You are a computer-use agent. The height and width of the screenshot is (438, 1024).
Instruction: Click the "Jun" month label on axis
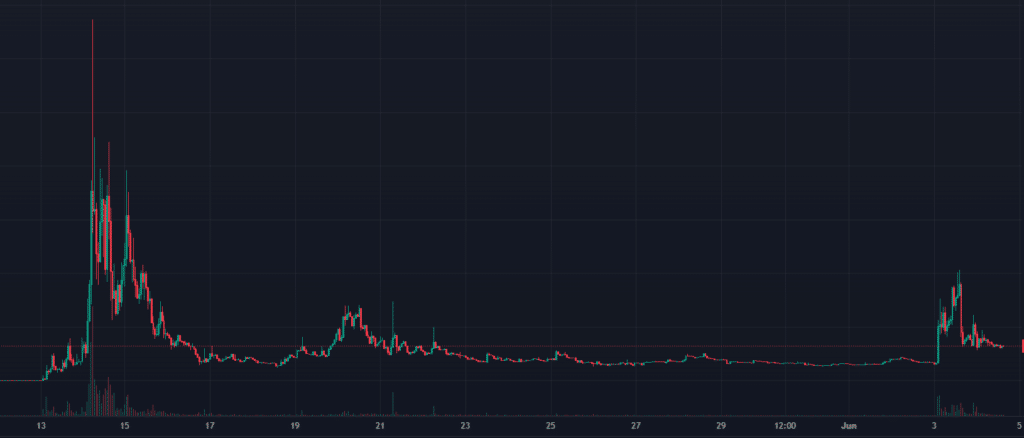(x=849, y=425)
